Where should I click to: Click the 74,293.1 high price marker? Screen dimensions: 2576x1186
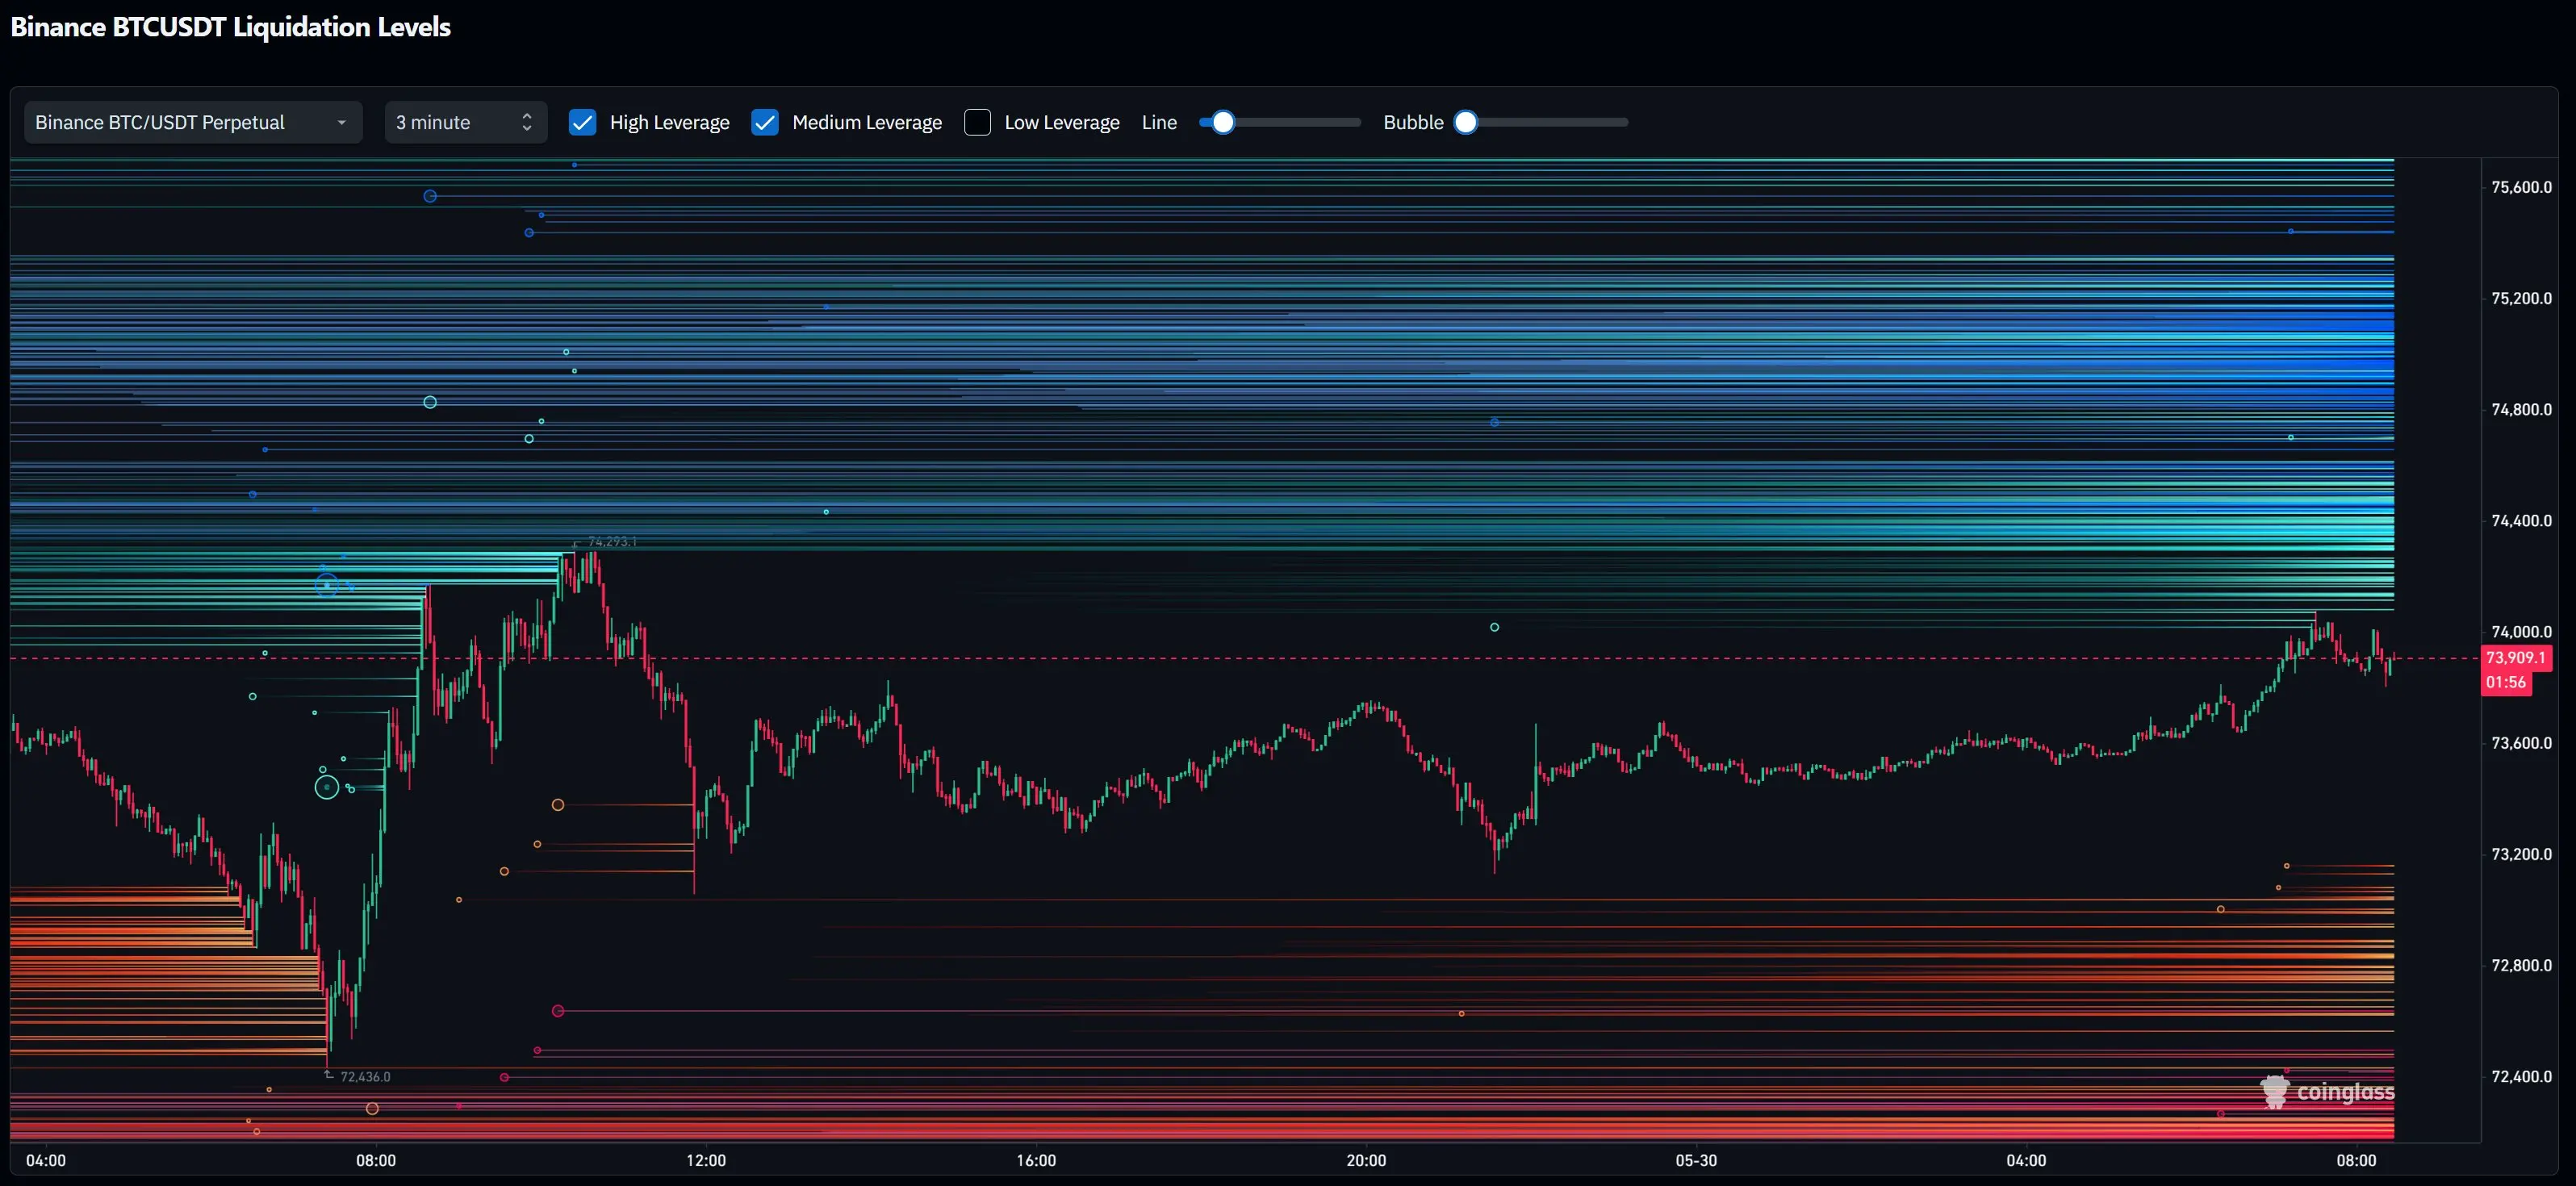click(x=612, y=542)
